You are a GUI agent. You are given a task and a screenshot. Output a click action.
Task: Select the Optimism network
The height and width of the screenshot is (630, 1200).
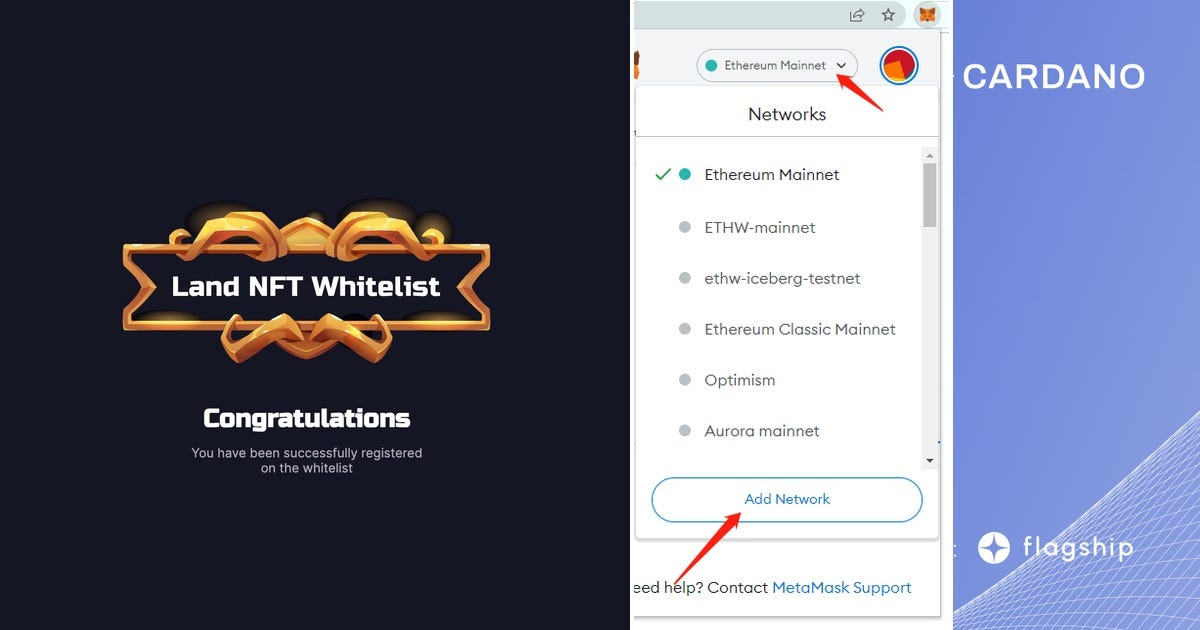click(x=778, y=380)
